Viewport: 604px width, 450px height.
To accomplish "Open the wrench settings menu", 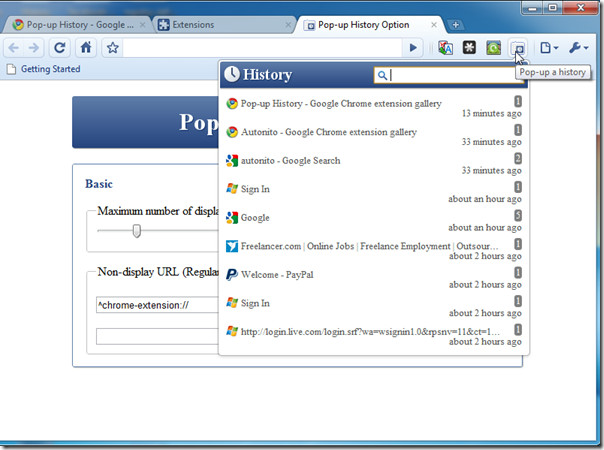I will [x=579, y=48].
